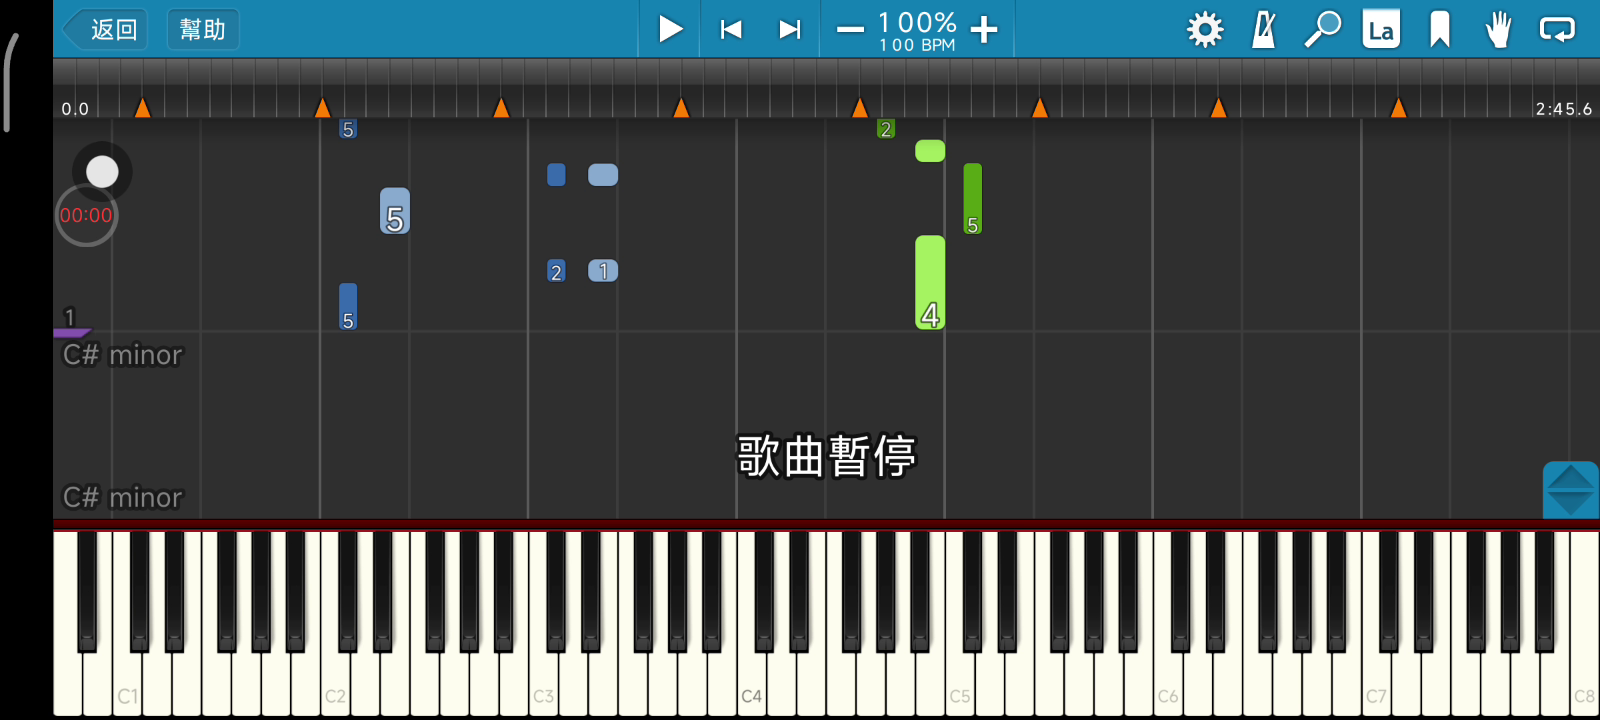This screenshot has height=720, width=1600.
Task: Add a bookmark with the bookmark icon
Action: click(1440, 30)
